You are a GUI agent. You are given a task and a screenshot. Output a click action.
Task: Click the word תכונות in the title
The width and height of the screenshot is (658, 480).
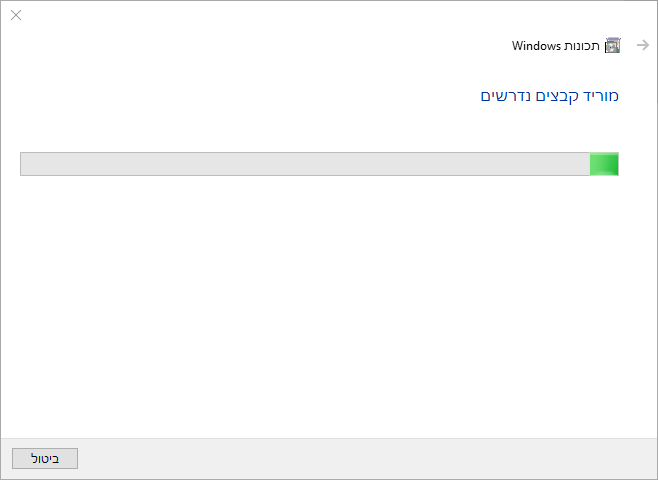click(582, 45)
